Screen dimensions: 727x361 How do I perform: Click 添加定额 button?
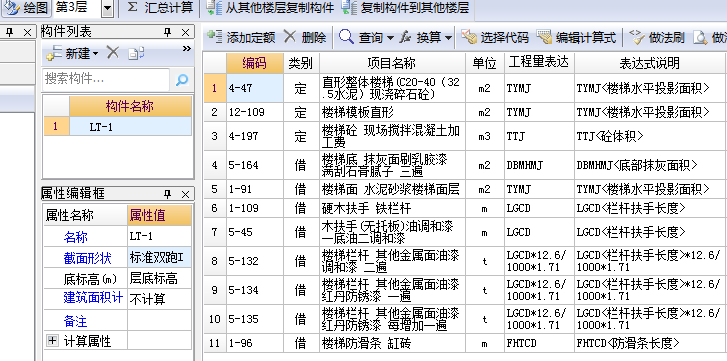(x=242, y=37)
